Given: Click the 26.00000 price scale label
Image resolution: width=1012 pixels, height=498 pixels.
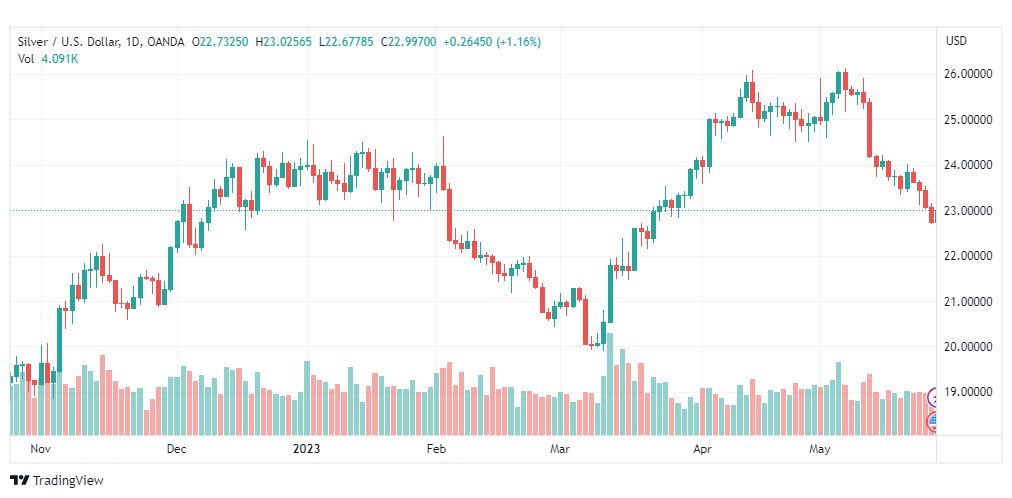Looking at the screenshot, I should pyautogui.click(x=970, y=74).
